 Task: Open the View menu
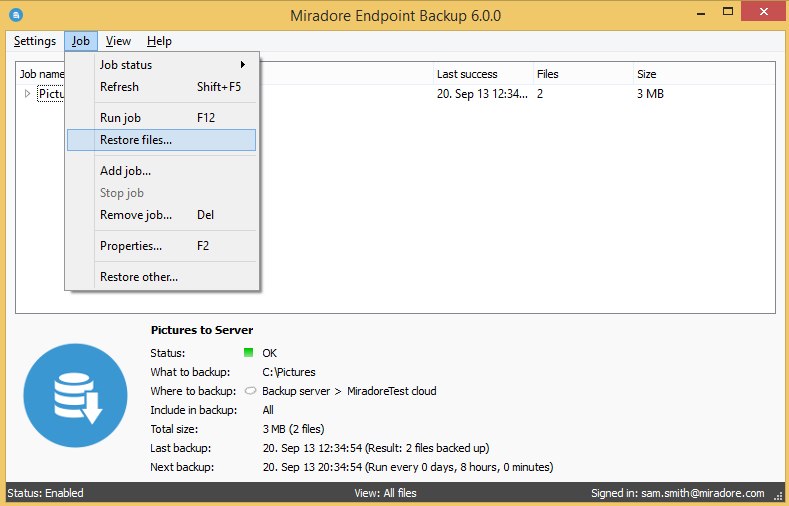(x=118, y=41)
